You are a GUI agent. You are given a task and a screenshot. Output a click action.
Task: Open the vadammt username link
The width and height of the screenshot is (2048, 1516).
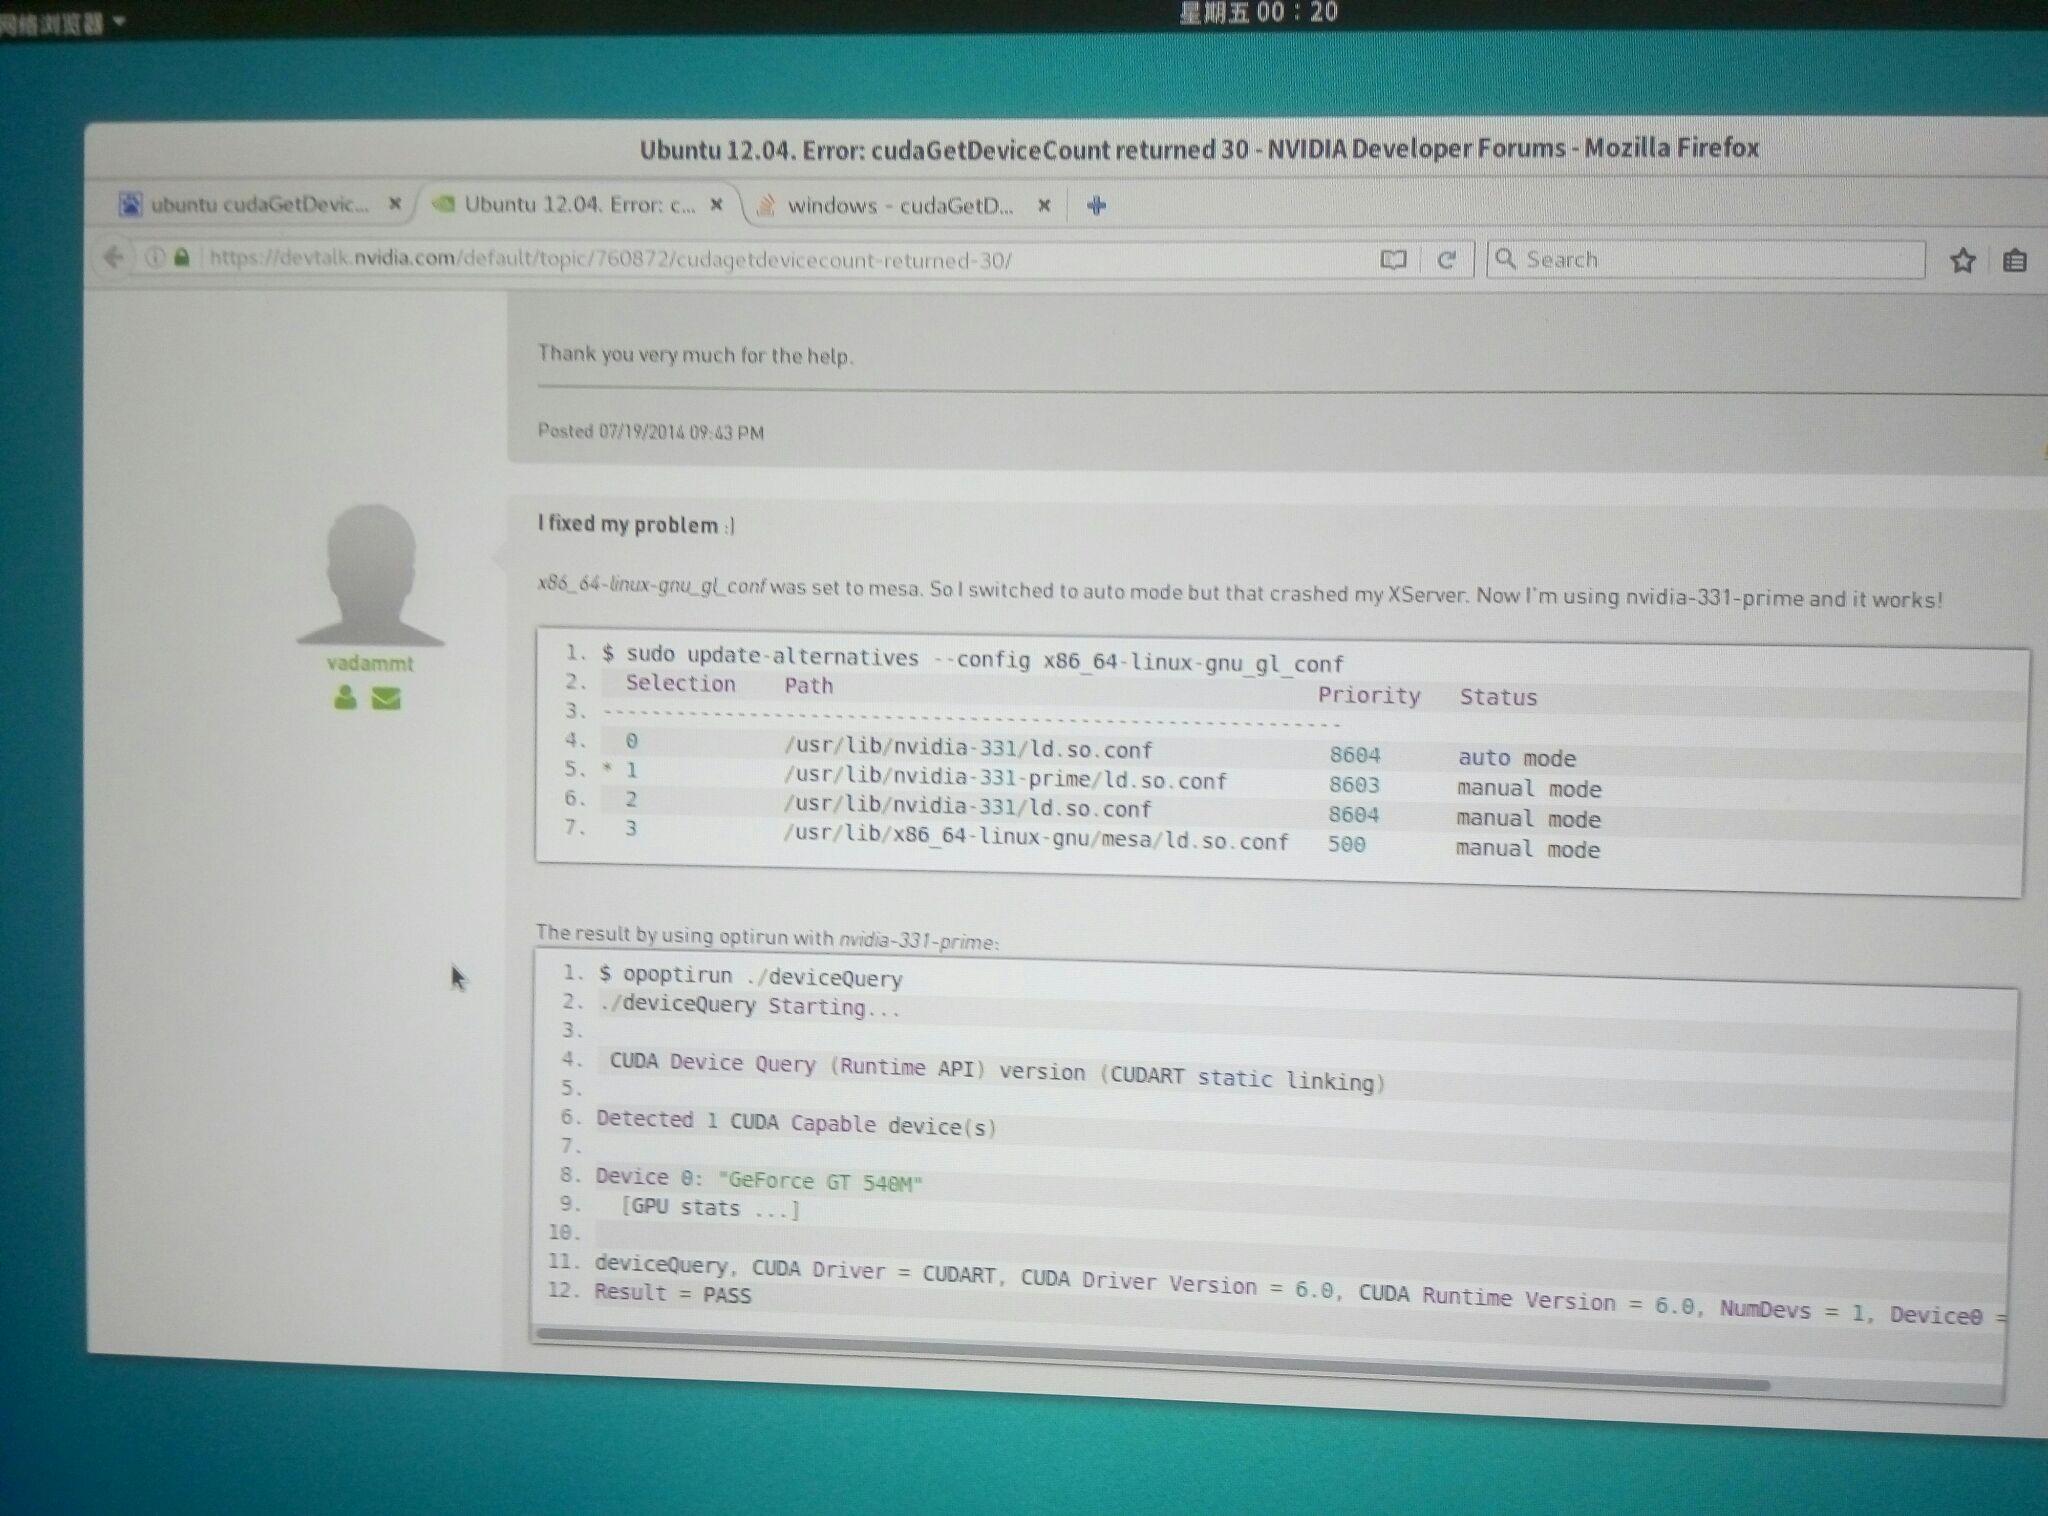[369, 662]
